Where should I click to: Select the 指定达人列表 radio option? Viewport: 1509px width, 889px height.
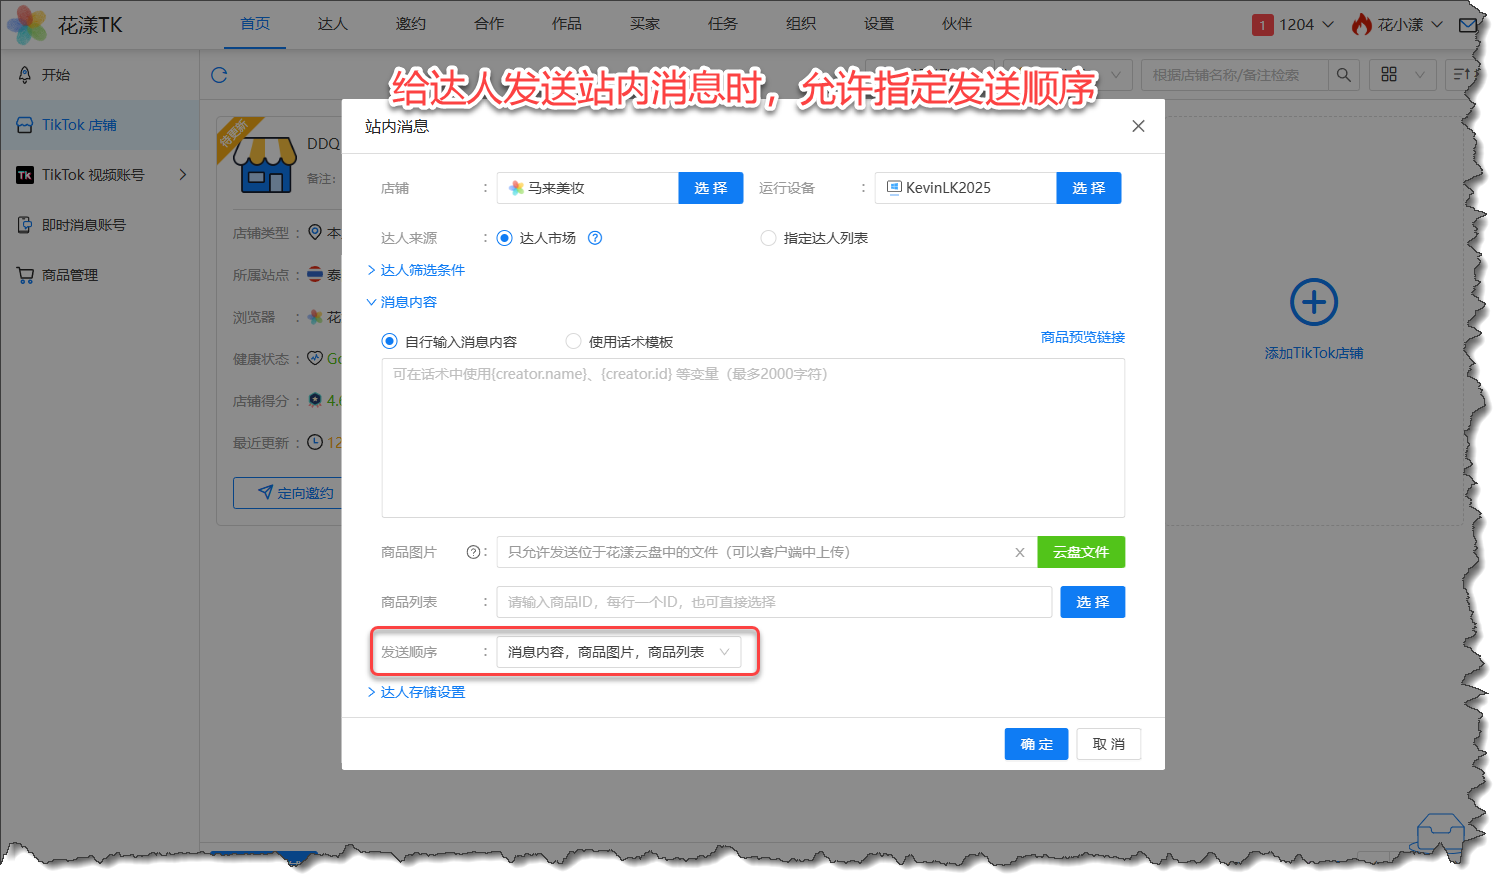pos(768,238)
